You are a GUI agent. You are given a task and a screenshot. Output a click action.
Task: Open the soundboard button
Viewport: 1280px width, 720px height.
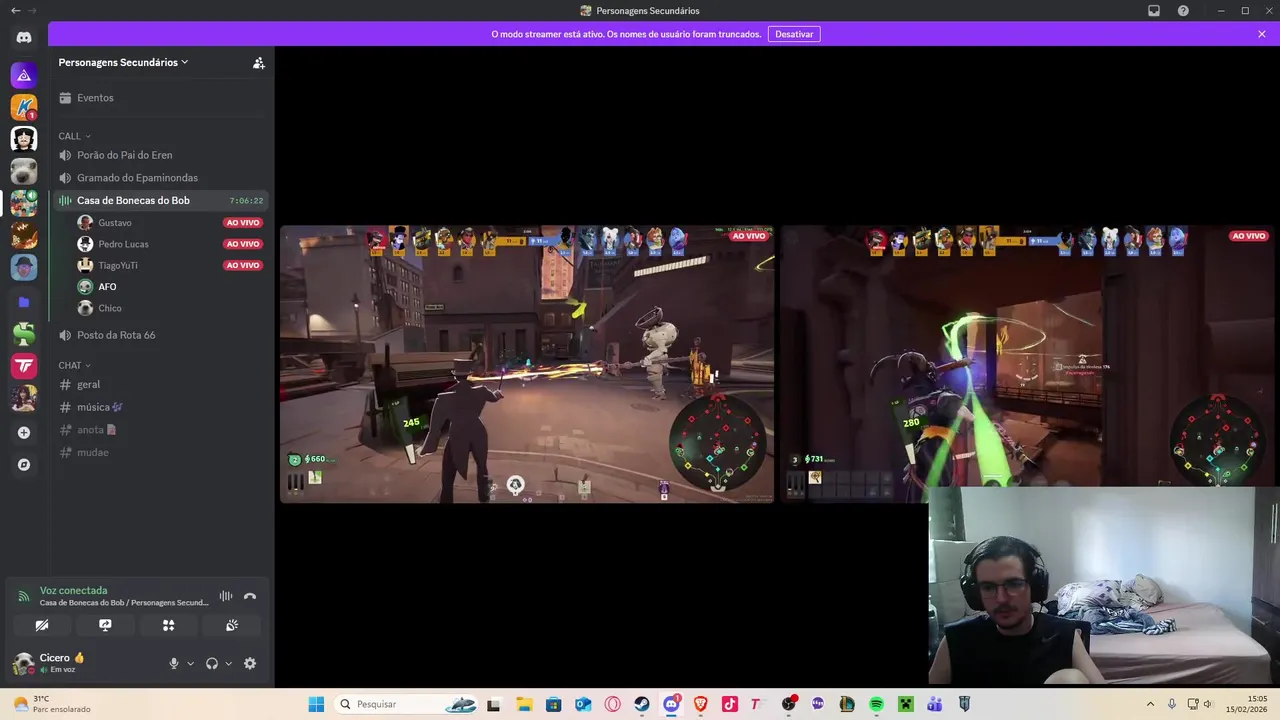tap(232, 625)
